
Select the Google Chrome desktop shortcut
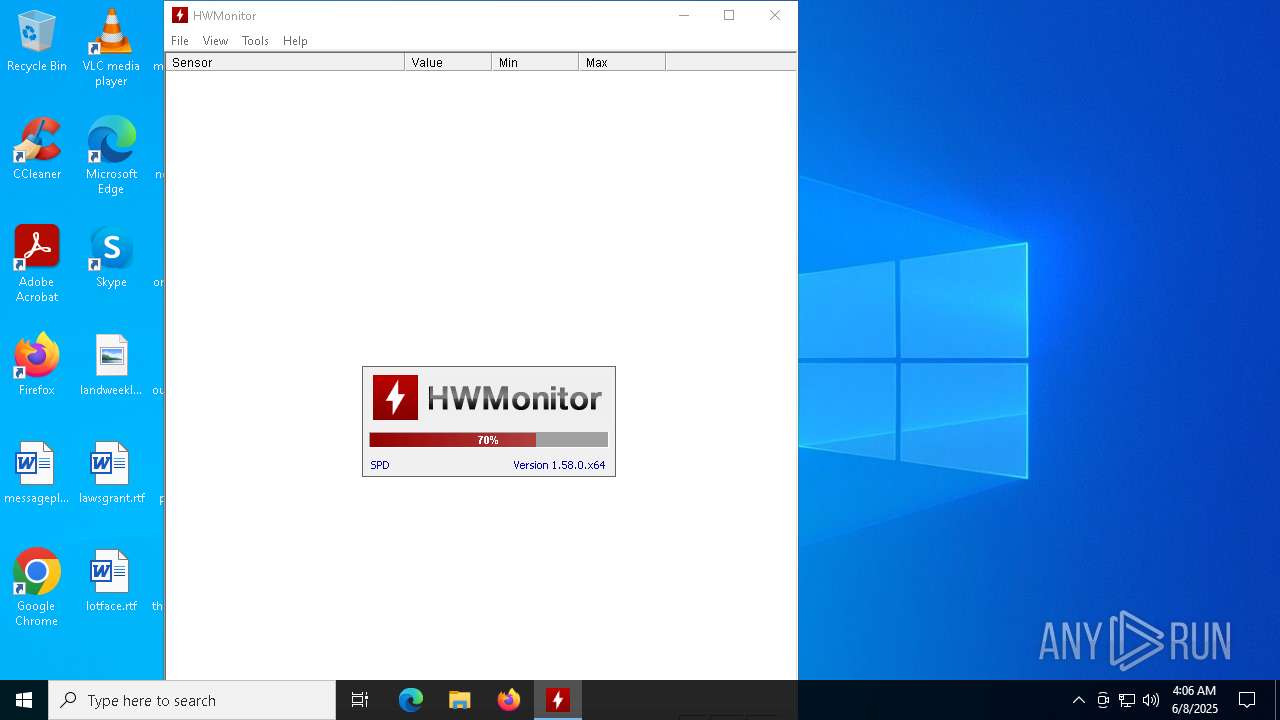(37, 588)
